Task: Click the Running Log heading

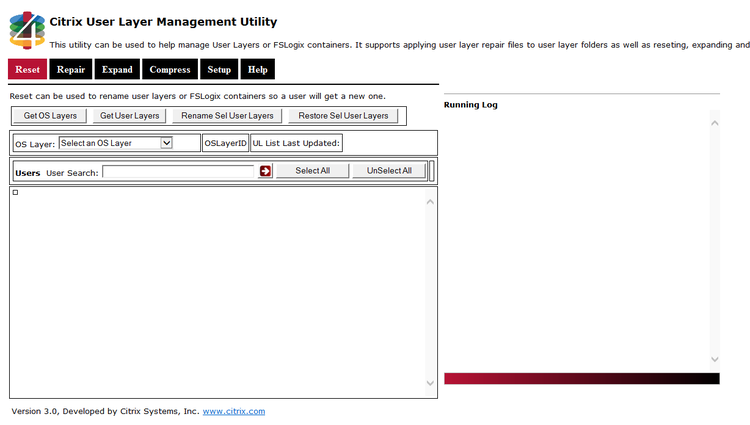Action: [471, 105]
